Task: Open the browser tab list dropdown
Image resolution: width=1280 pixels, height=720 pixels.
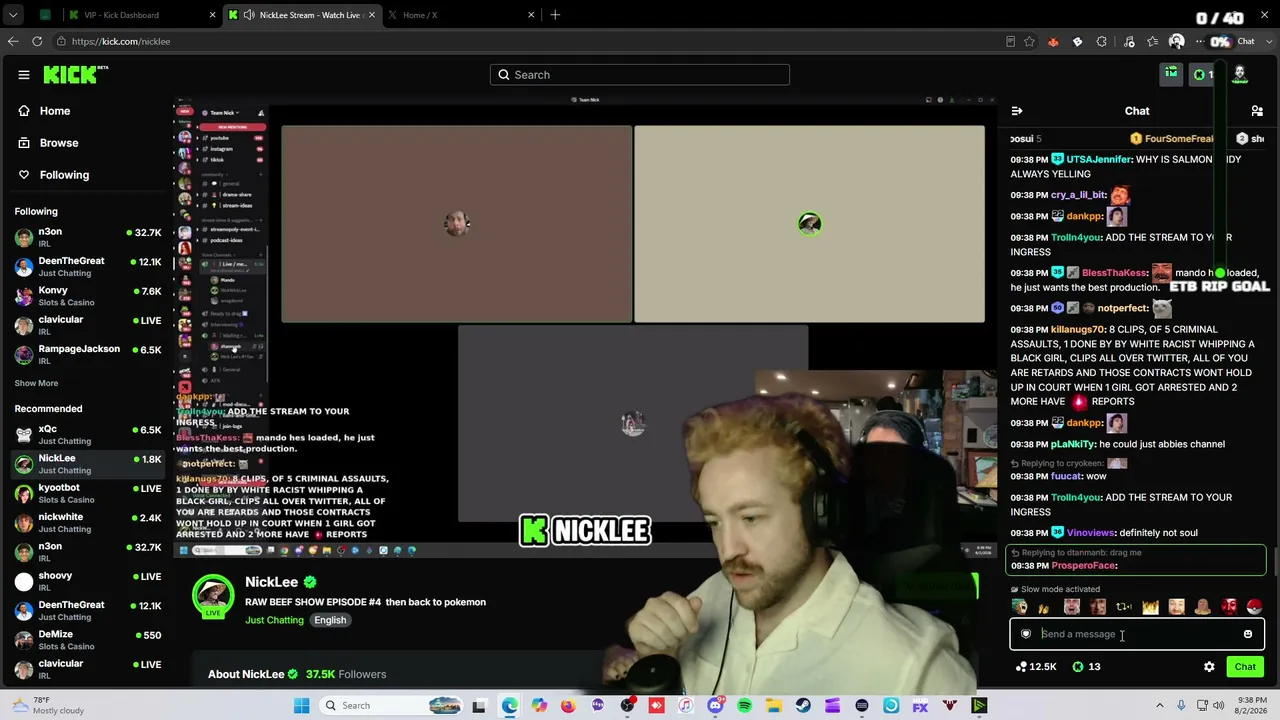Action: (13, 15)
